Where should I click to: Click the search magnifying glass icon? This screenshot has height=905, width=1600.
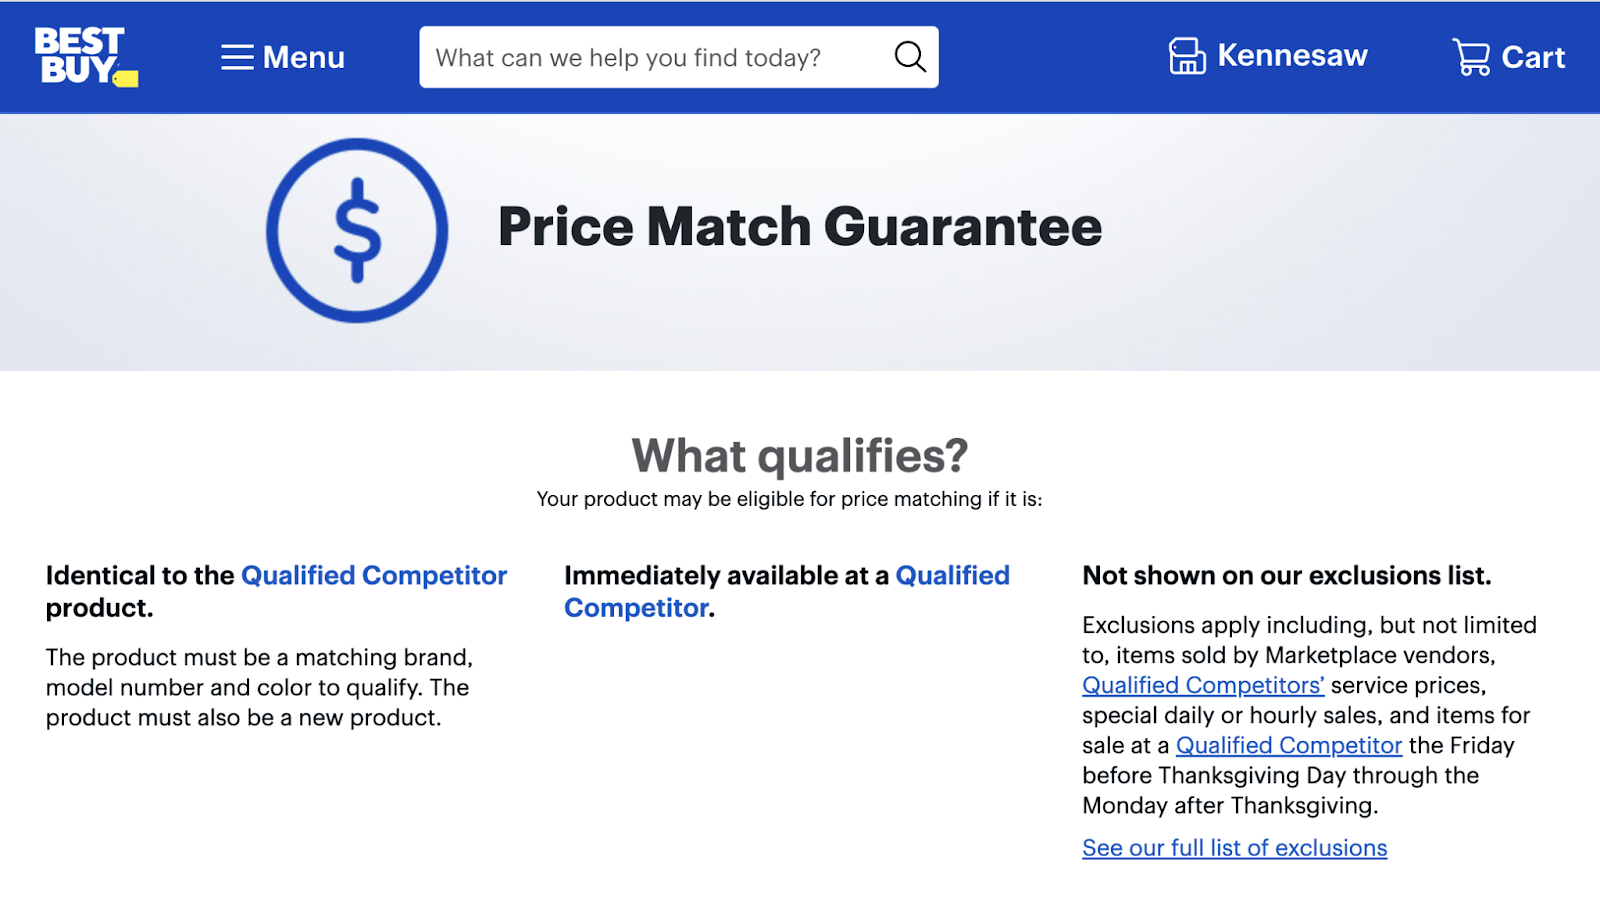(908, 57)
